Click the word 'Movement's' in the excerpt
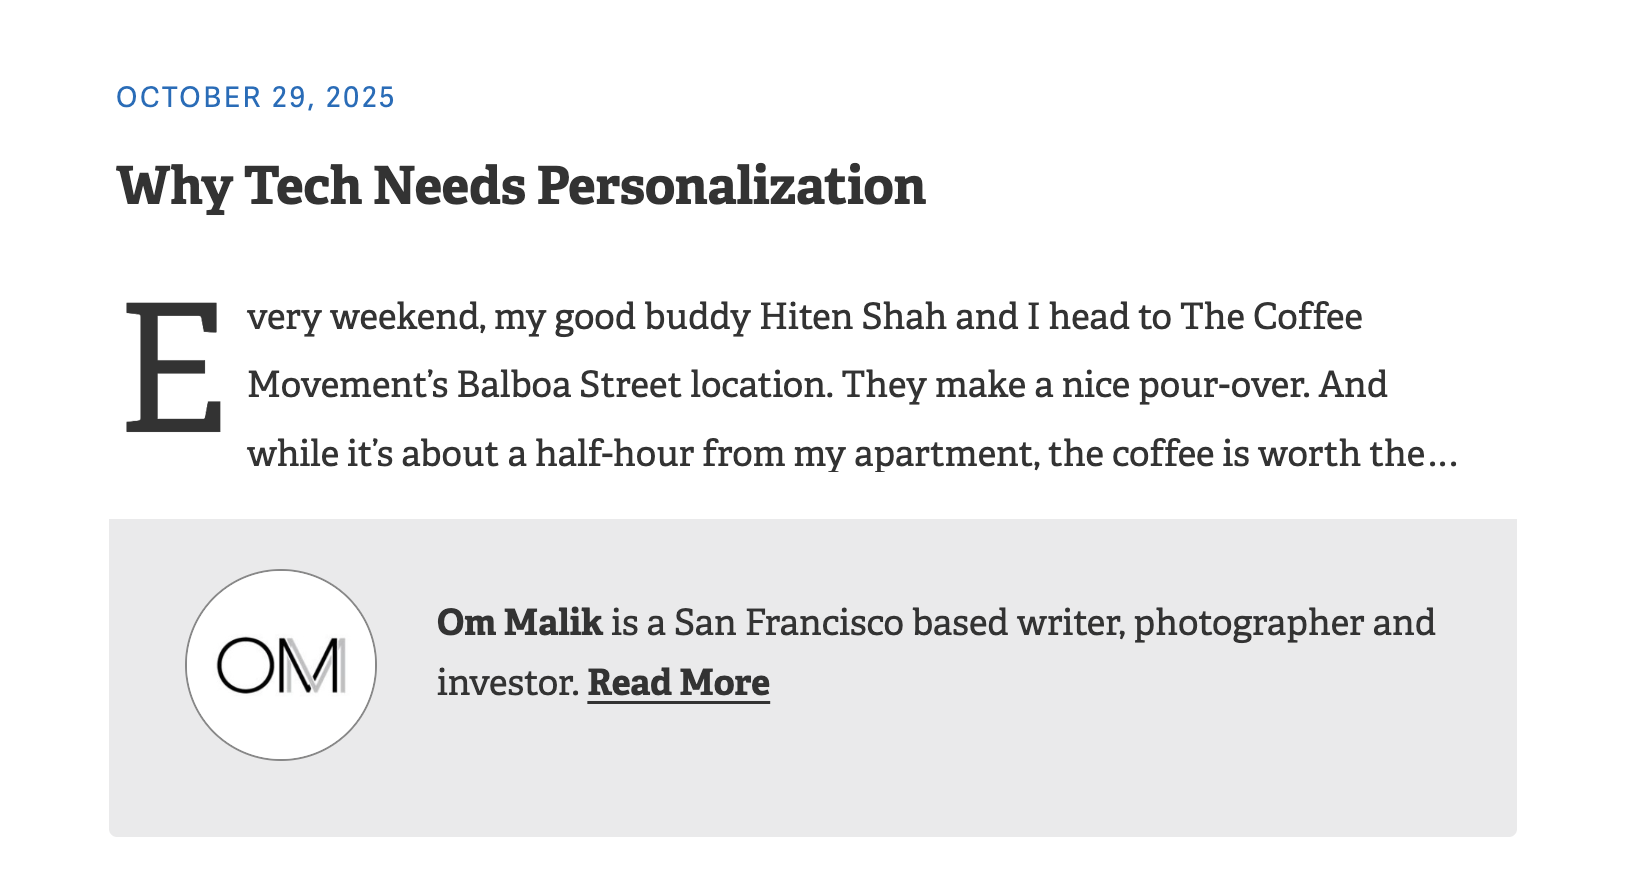Image resolution: width=1642 pixels, height=895 pixels. click(x=348, y=385)
